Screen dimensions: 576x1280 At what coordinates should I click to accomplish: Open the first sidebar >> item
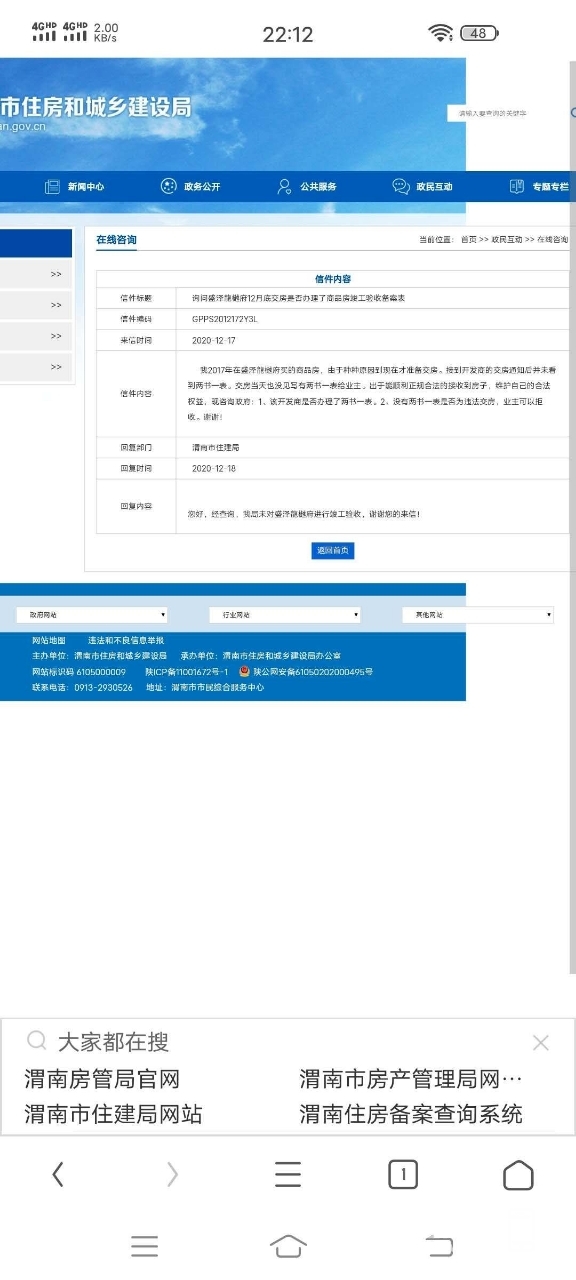[36, 274]
